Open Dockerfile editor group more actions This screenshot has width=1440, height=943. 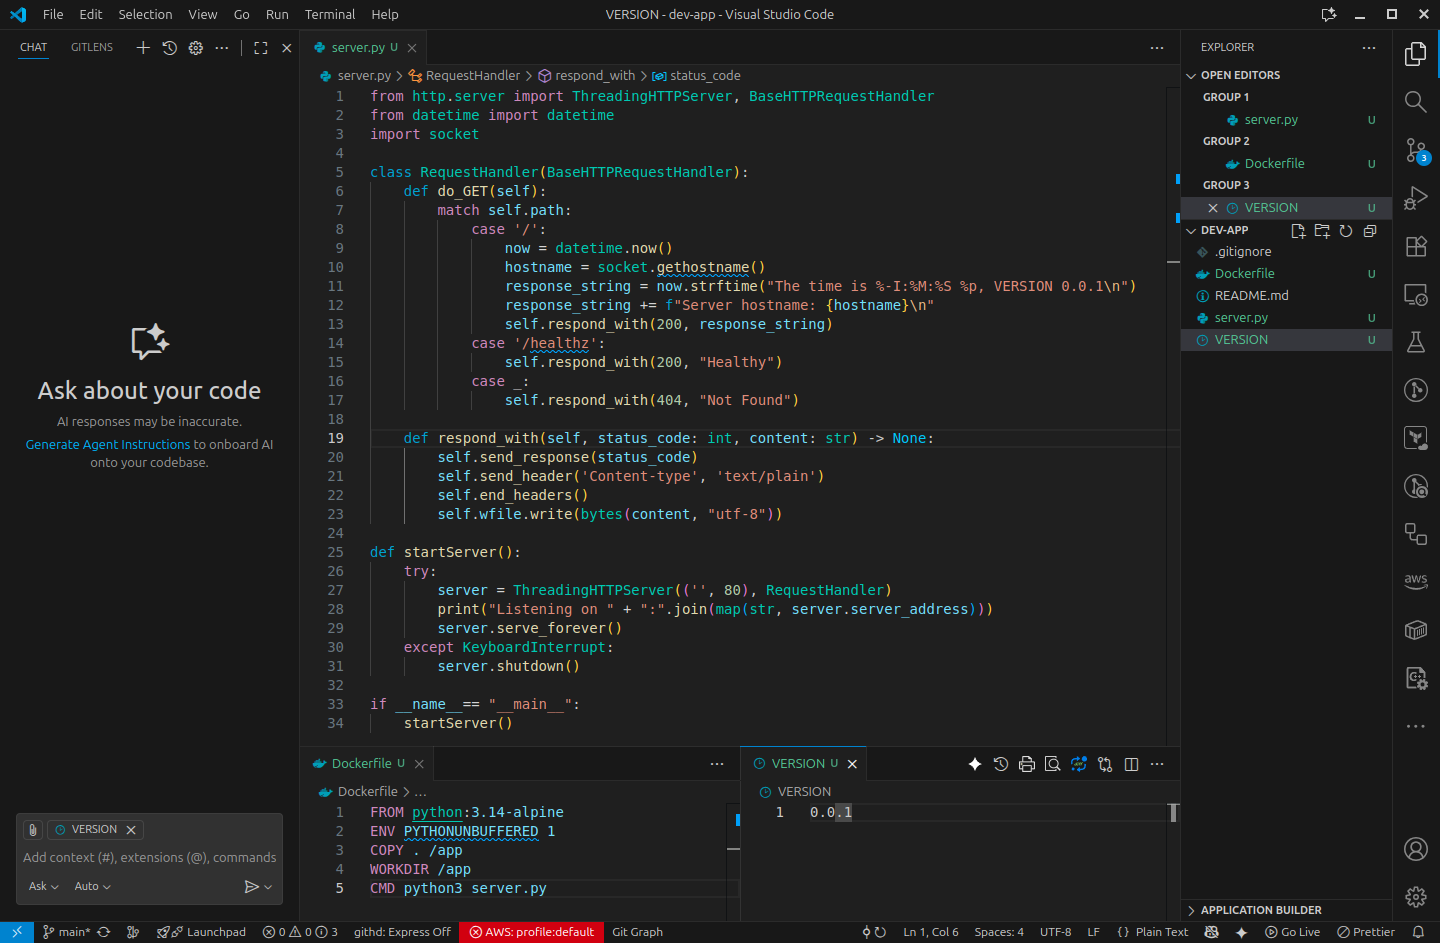[717, 764]
